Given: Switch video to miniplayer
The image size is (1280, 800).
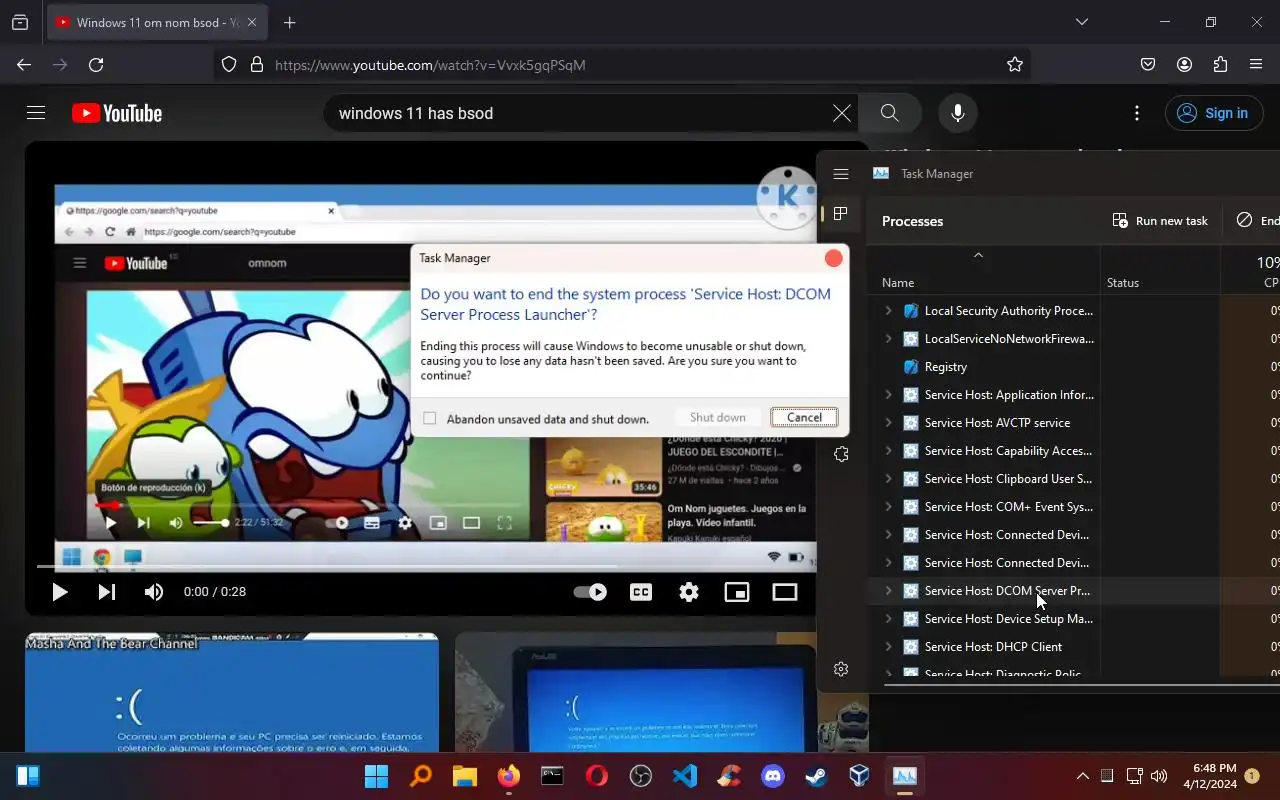Looking at the screenshot, I should pos(737,592).
